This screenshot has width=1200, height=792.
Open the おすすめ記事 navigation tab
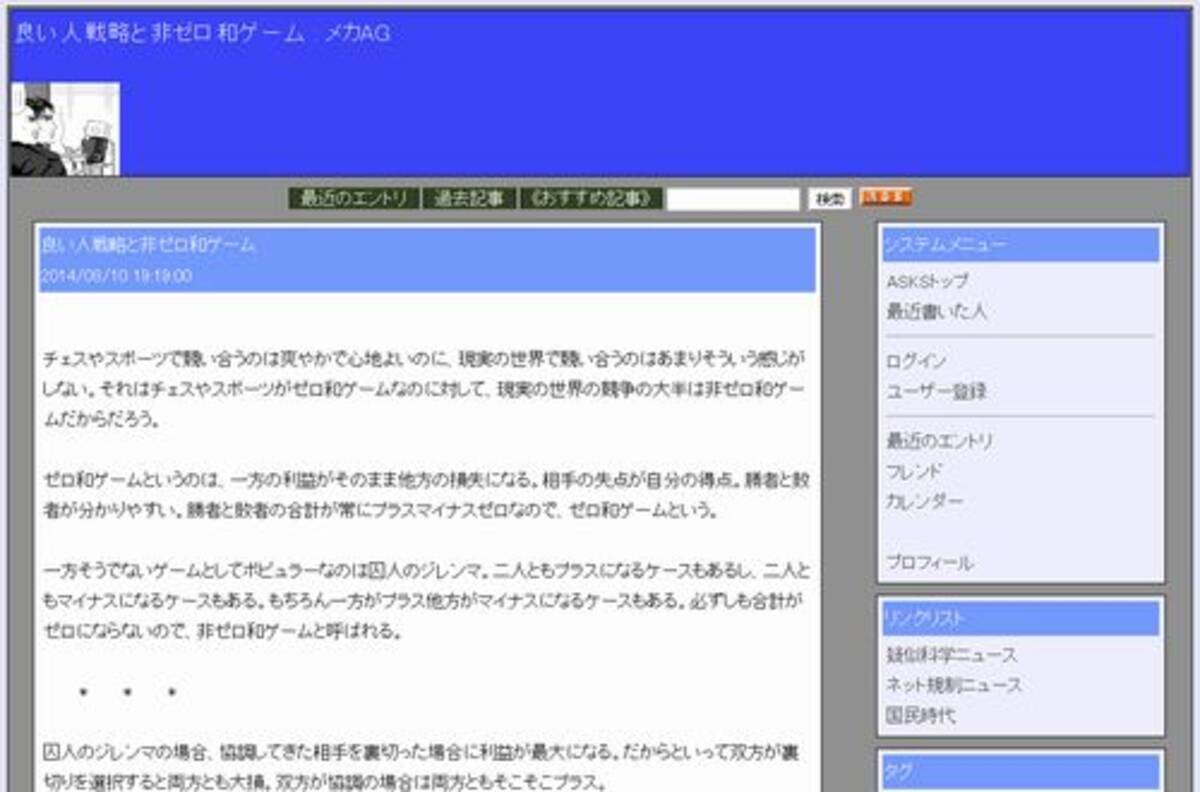pyautogui.click(x=591, y=198)
